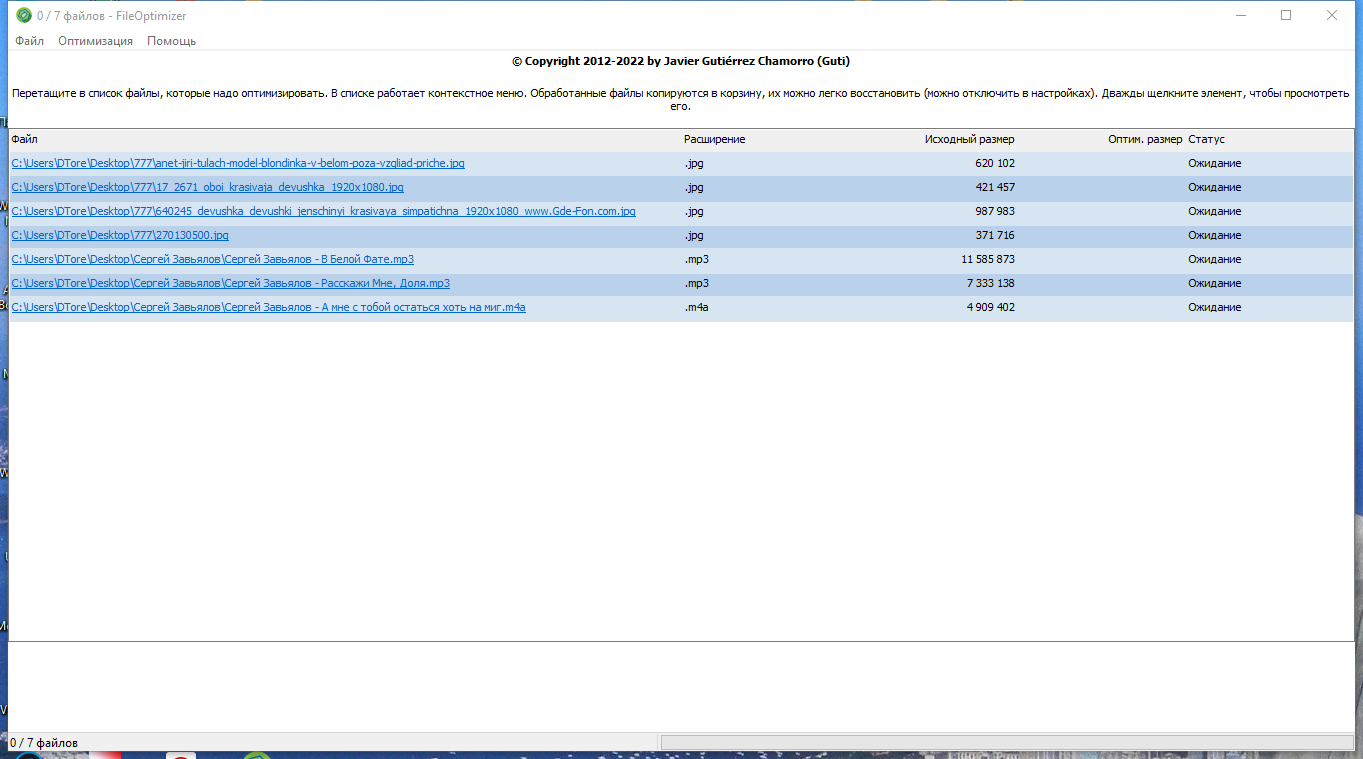Select the Расскажи Мне, Доля.mp3 file link
Screen dimensions: 1363x759
pyautogui.click(x=230, y=283)
